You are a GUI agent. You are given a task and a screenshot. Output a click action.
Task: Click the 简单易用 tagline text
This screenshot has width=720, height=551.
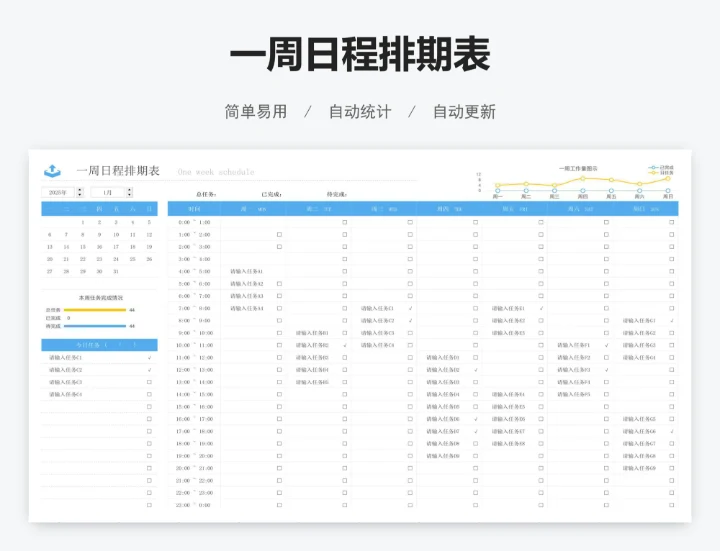pyautogui.click(x=256, y=112)
